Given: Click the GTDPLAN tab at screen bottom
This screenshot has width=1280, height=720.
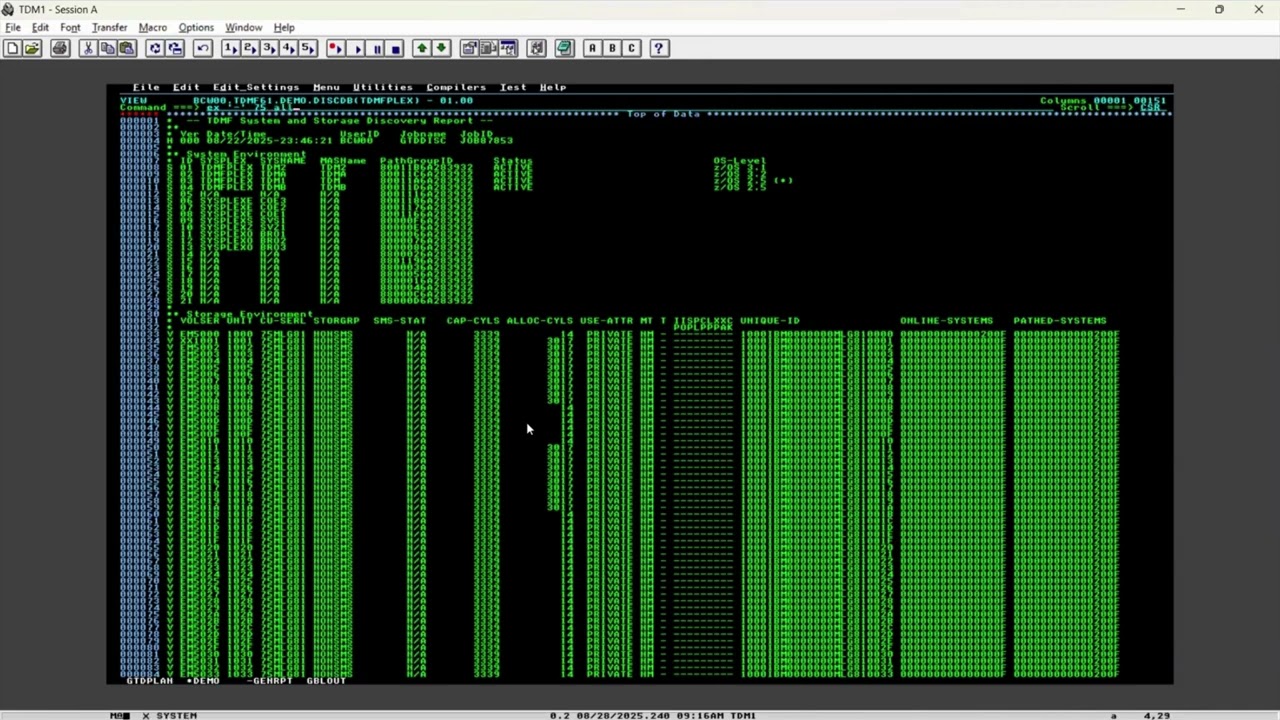Looking at the screenshot, I should (150, 681).
